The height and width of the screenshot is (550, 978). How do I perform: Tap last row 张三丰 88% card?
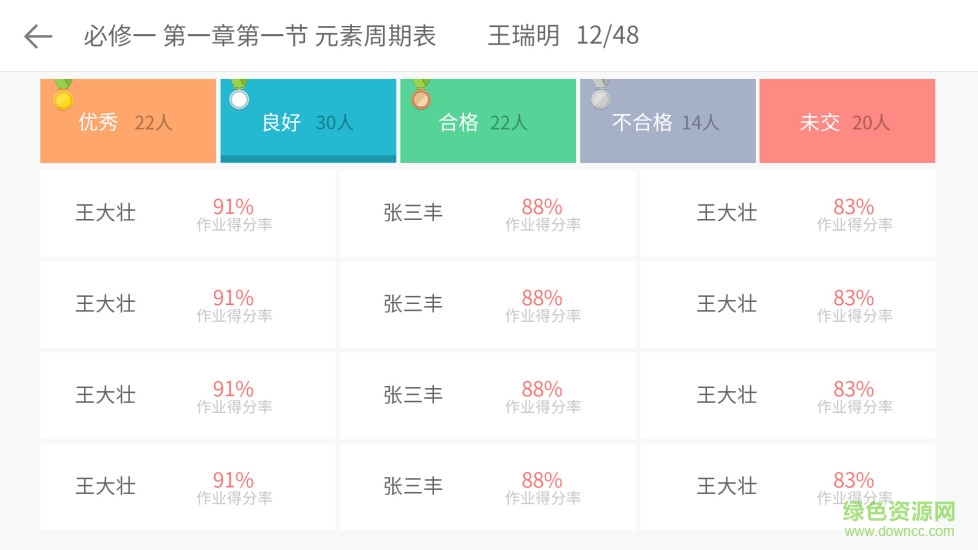click(487, 486)
